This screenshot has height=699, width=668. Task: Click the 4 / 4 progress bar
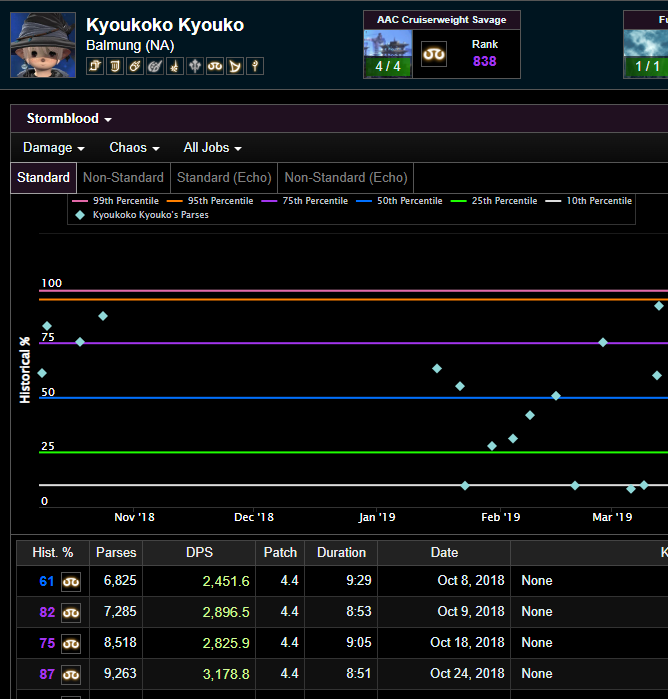click(388, 67)
